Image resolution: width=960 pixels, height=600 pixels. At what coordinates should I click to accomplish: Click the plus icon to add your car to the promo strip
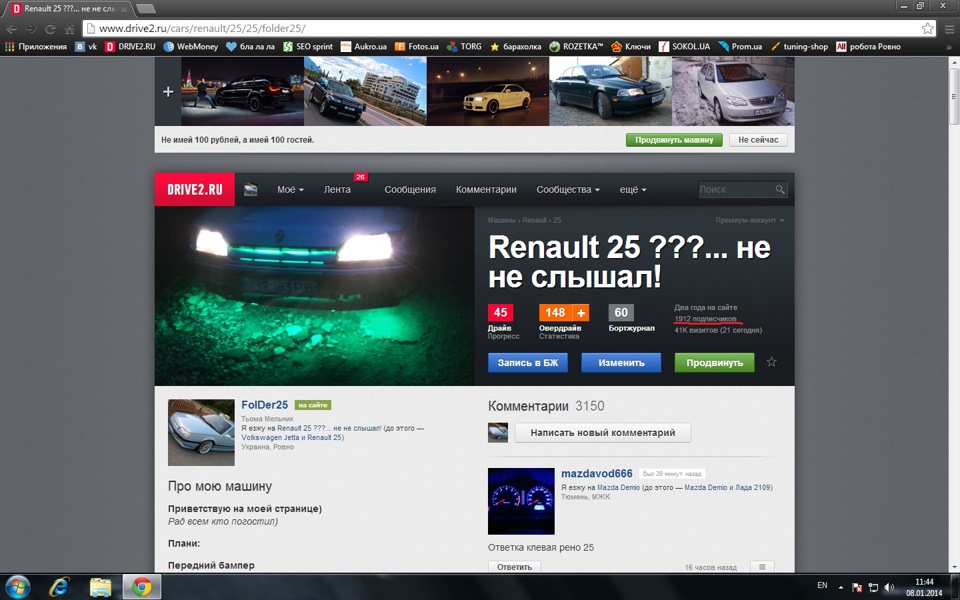tap(168, 92)
